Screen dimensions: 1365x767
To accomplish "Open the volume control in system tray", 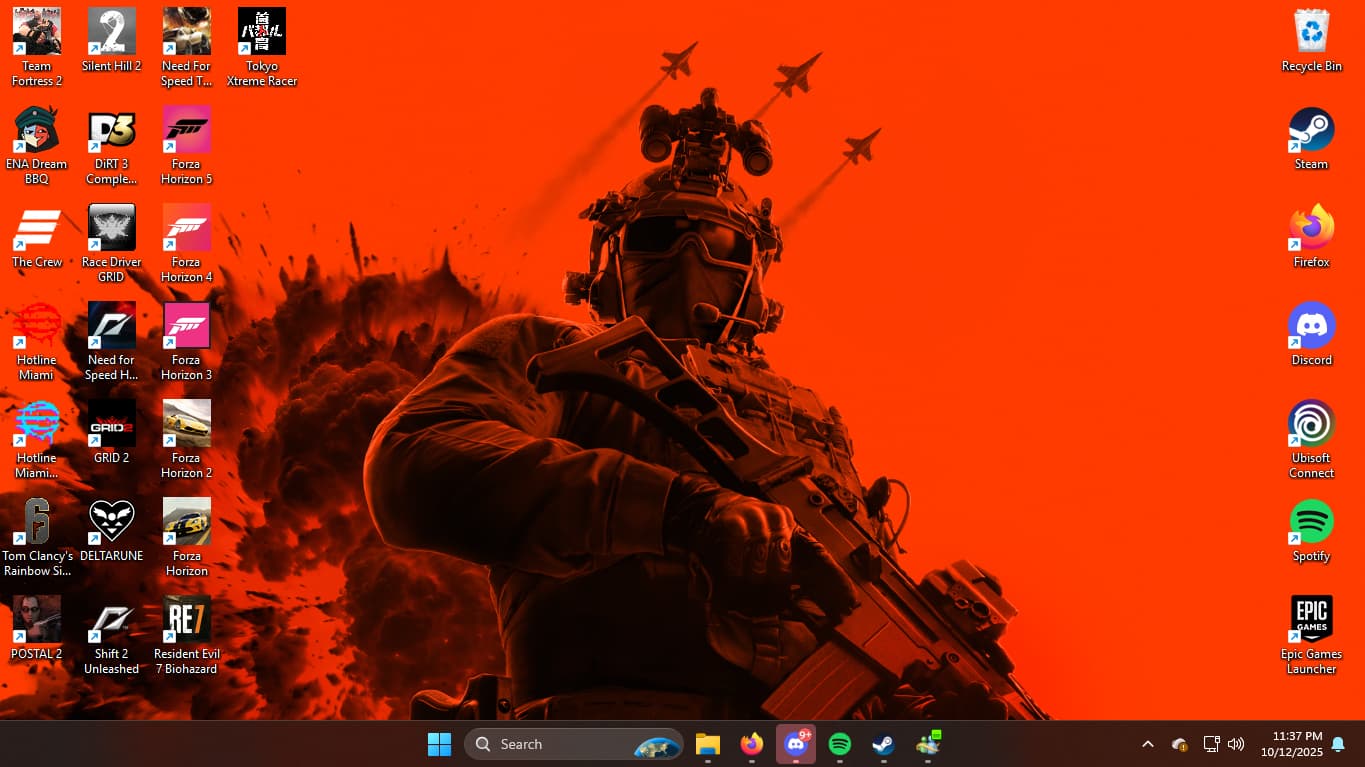I will click(x=1236, y=744).
